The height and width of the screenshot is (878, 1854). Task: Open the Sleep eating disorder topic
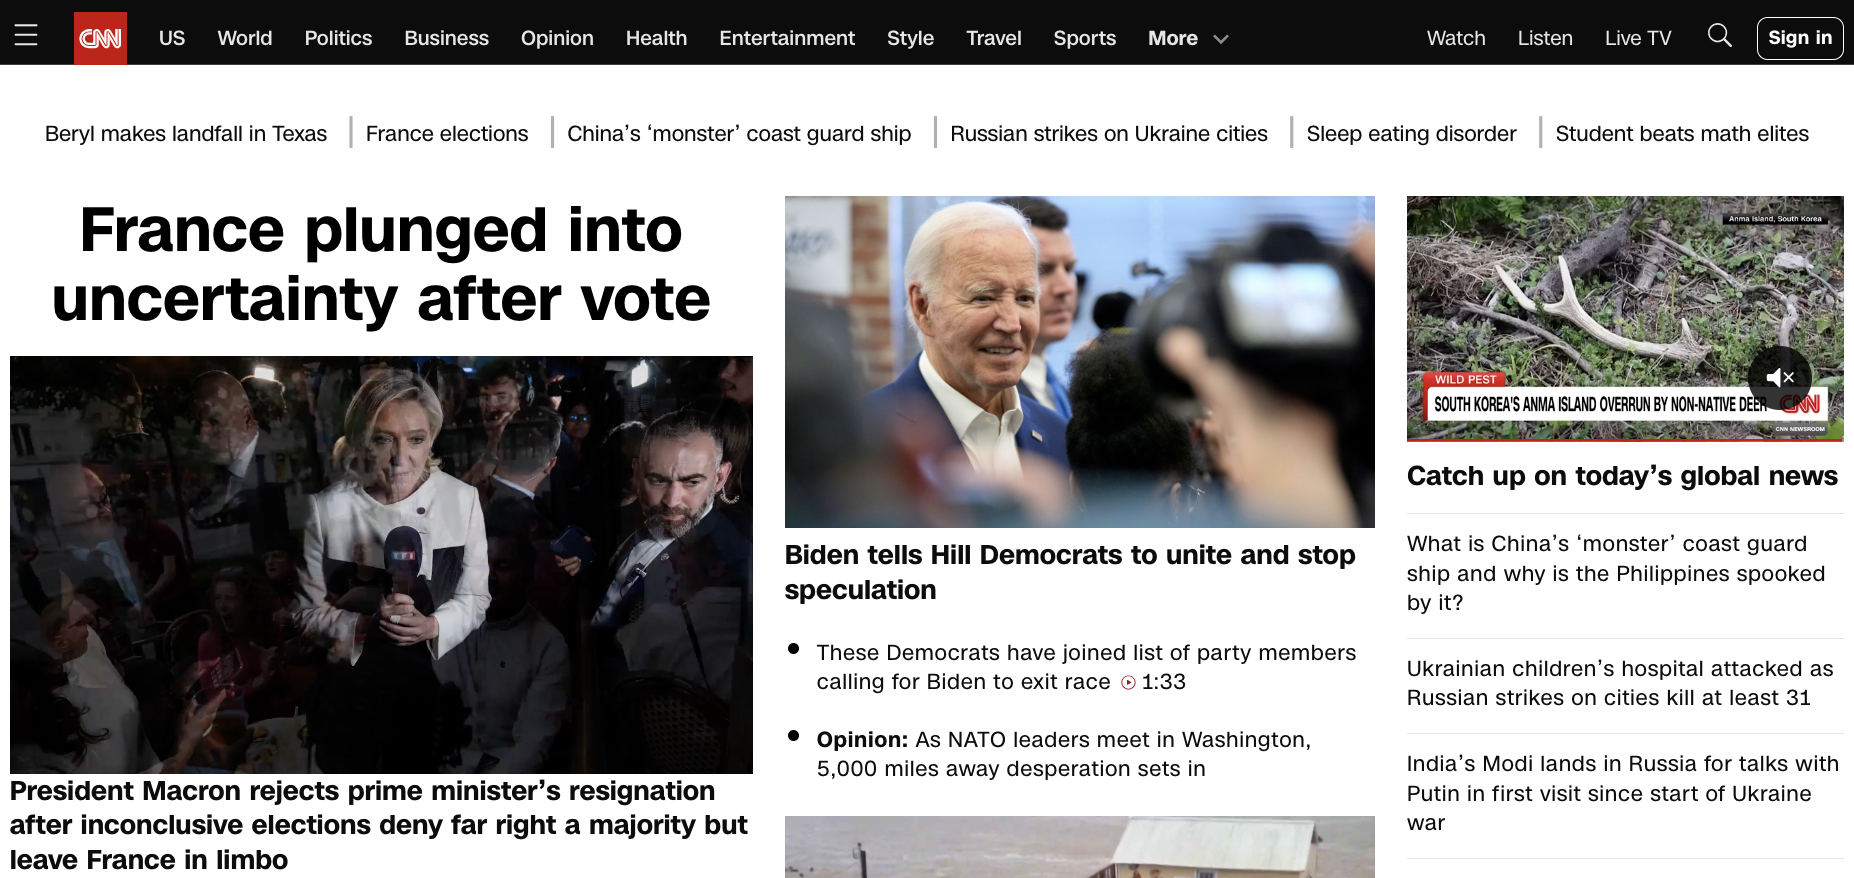(1411, 134)
